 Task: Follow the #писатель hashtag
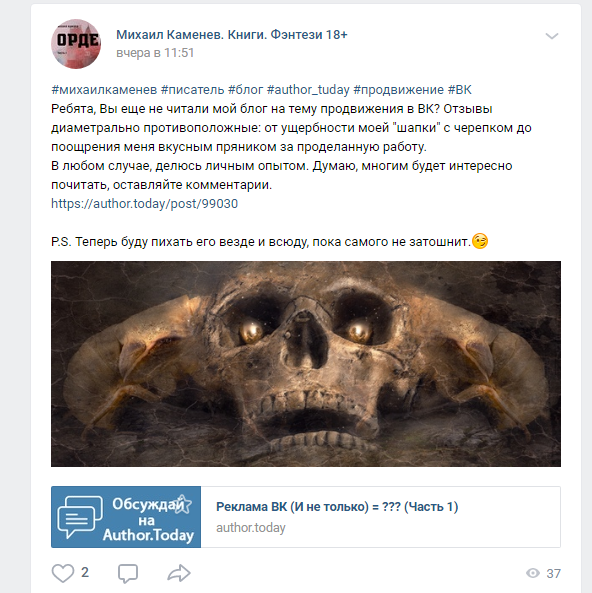pyautogui.click(x=193, y=90)
